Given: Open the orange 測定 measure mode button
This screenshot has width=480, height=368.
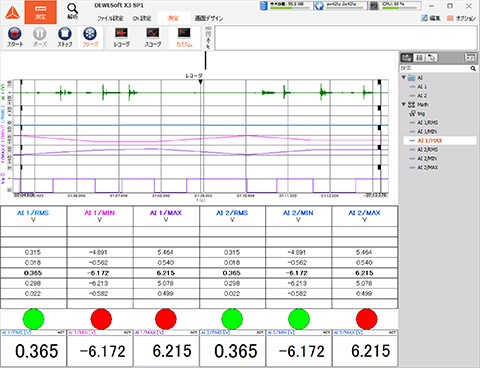Looking at the screenshot, I should point(40,12).
